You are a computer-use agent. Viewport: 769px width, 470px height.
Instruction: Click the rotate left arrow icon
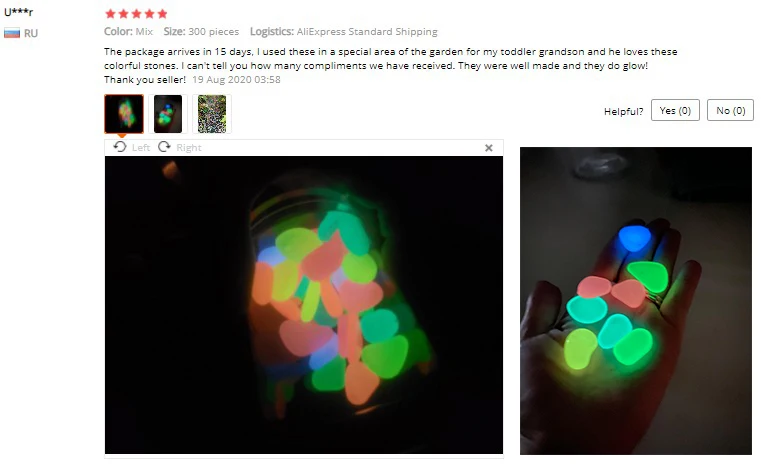[x=120, y=147]
